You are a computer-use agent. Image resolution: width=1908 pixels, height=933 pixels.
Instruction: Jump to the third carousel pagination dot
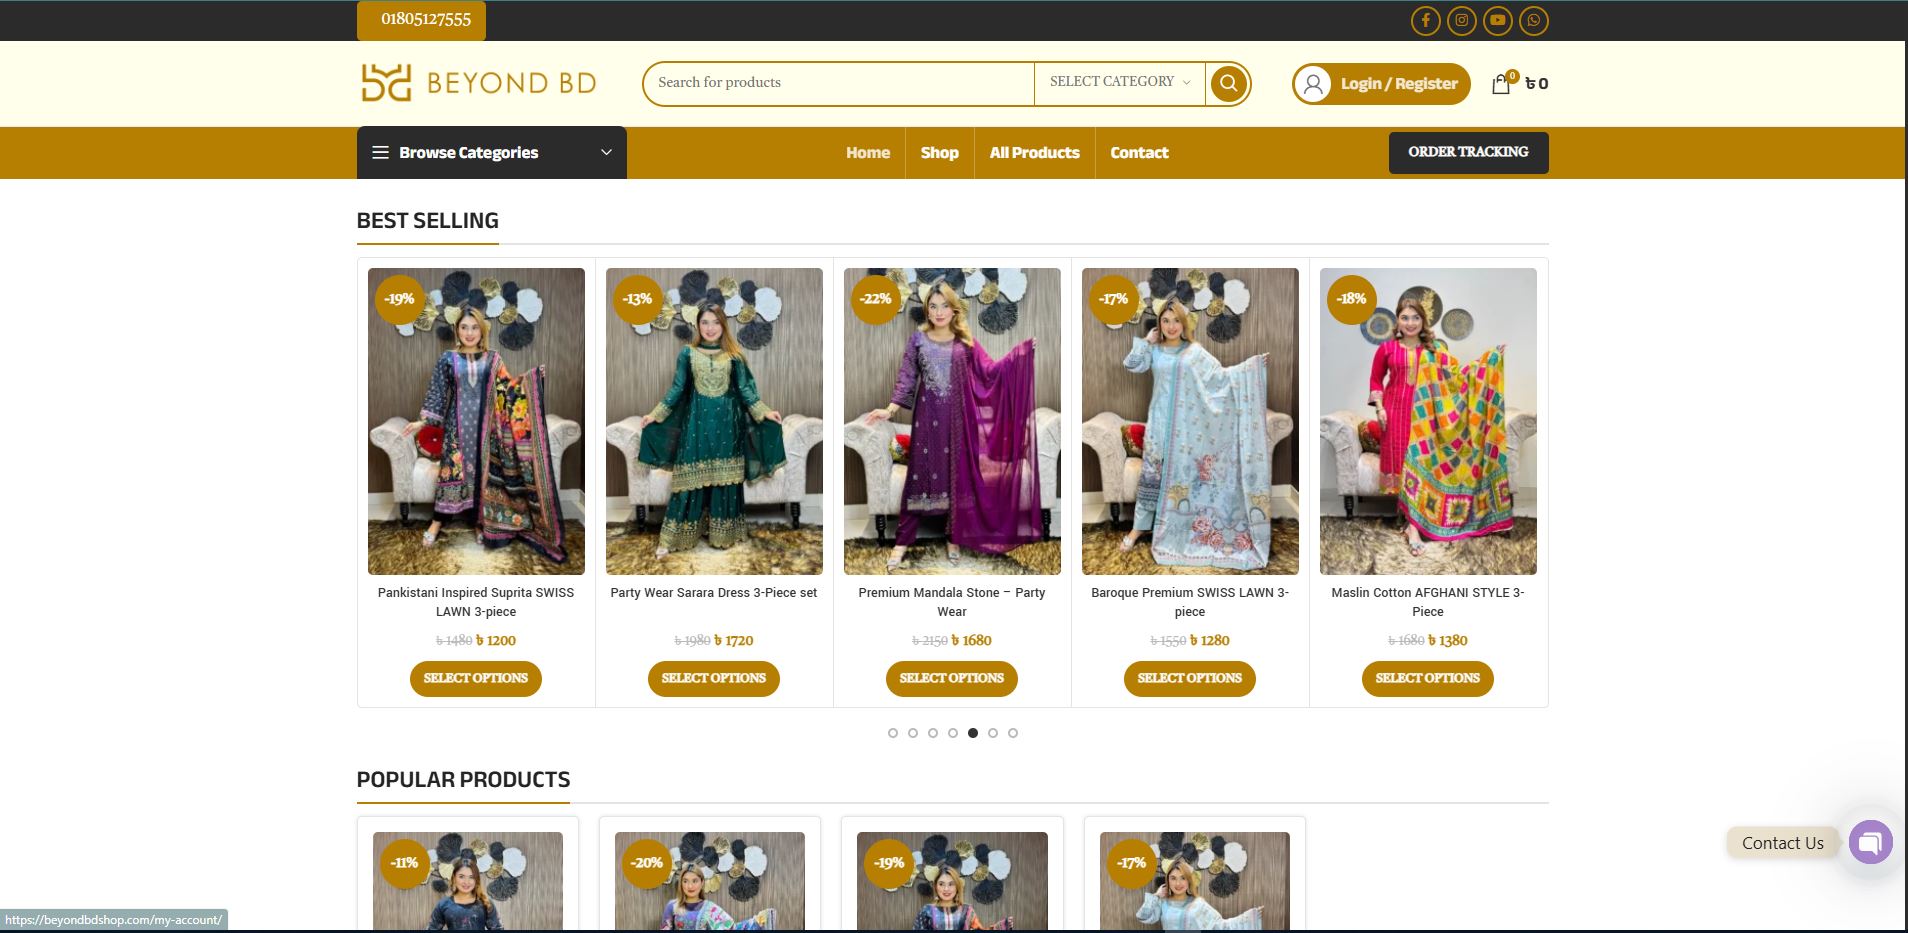coord(933,733)
